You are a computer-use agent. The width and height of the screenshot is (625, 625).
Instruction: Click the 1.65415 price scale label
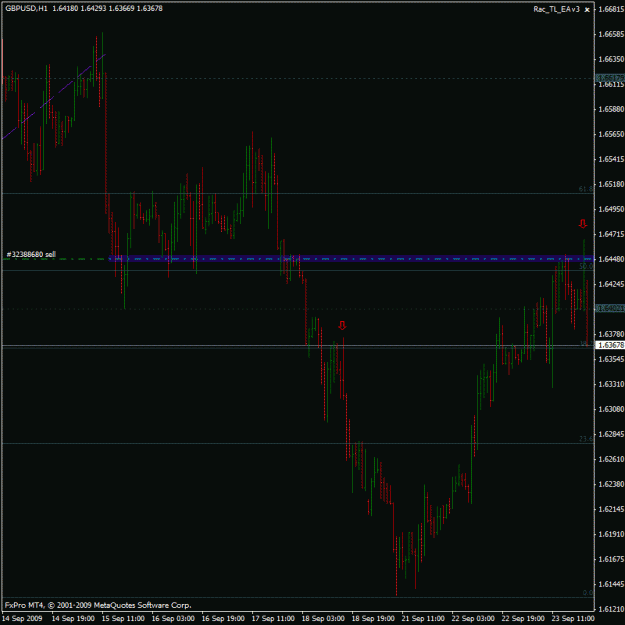click(611, 159)
